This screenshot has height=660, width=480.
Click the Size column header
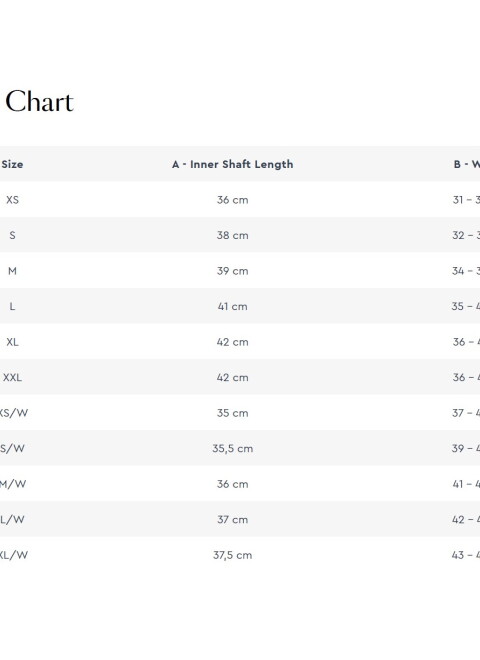12,164
